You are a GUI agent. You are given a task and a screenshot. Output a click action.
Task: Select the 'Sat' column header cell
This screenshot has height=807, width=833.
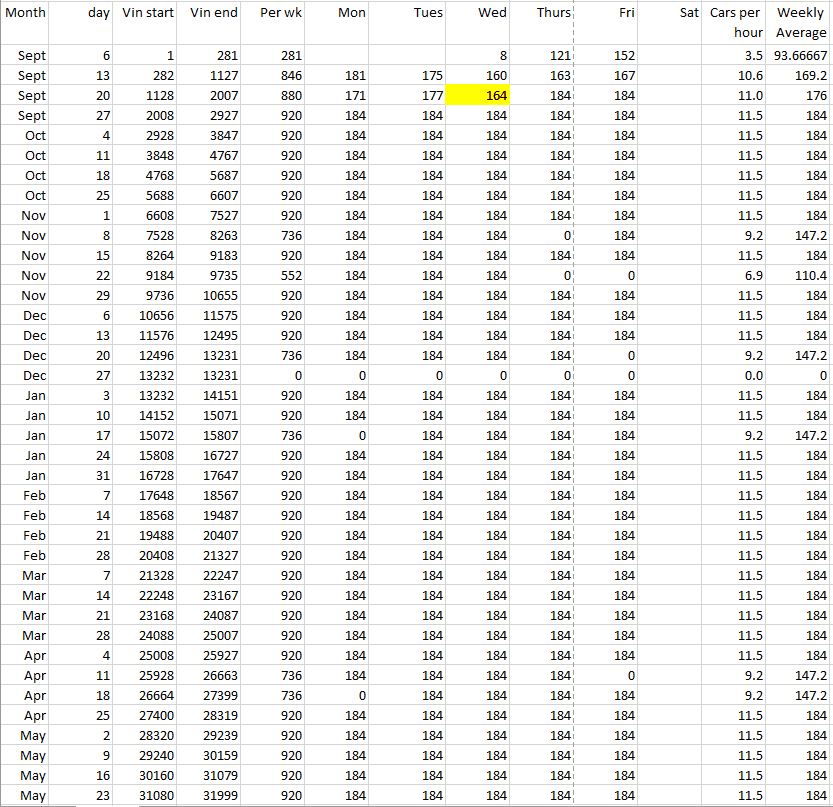(671, 14)
